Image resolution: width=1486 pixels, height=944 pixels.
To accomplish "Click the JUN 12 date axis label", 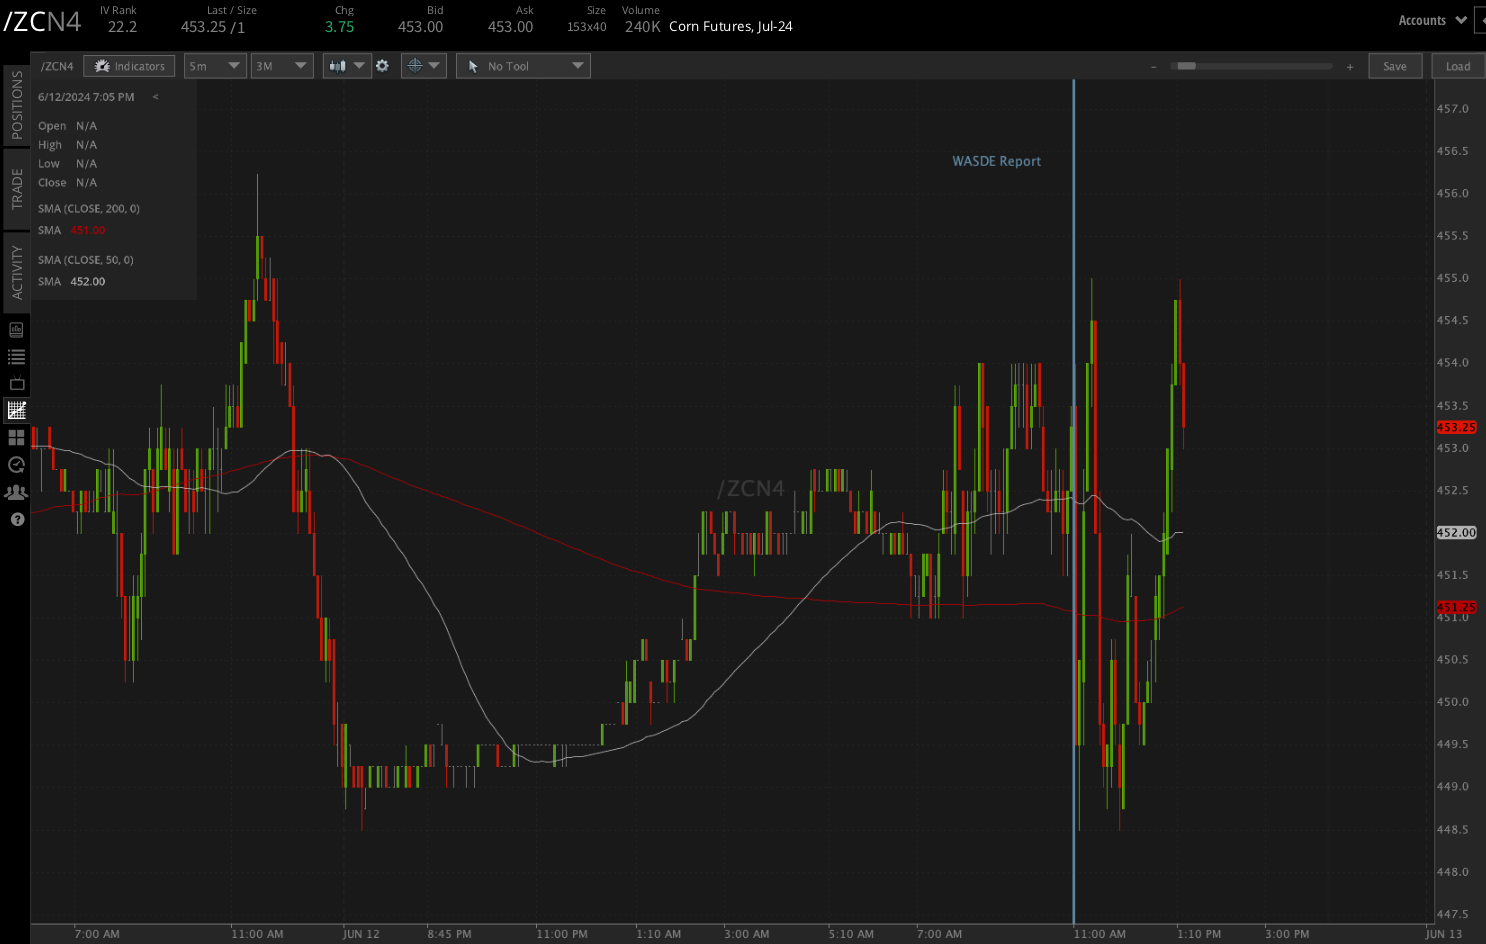I will point(361,934).
